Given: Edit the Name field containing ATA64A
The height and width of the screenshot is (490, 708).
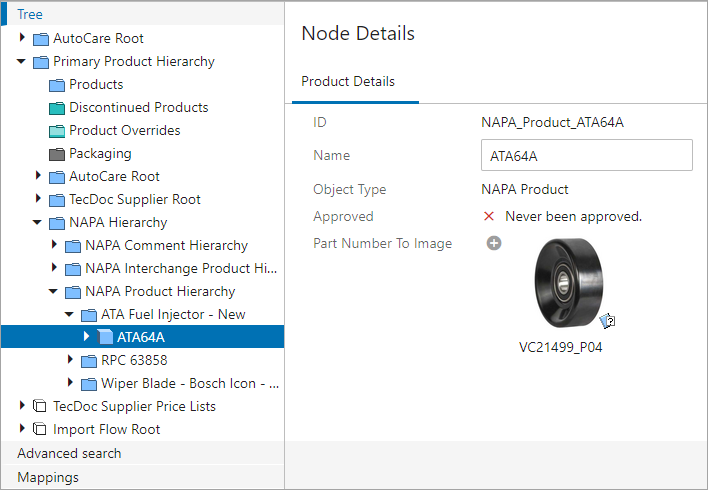Looking at the screenshot, I should (587, 156).
